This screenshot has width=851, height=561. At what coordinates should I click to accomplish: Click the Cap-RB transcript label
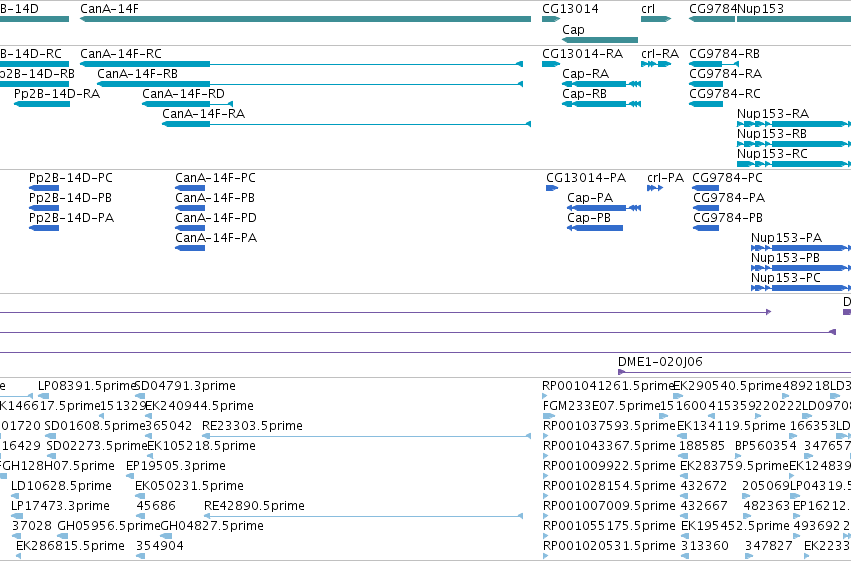point(584,94)
